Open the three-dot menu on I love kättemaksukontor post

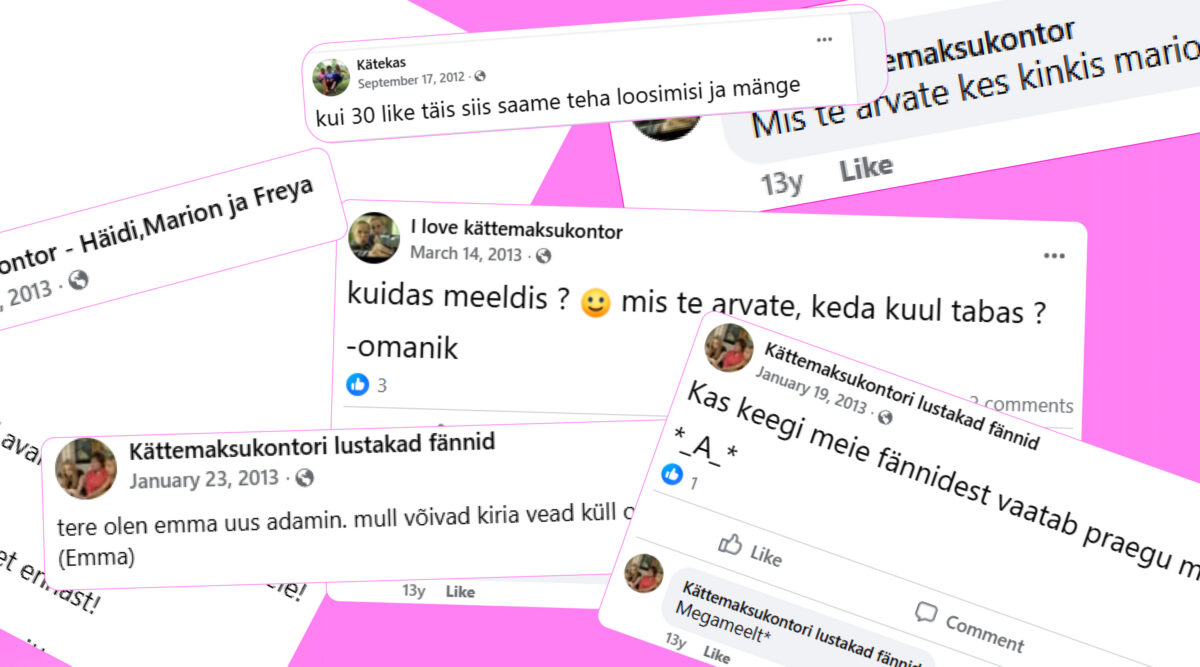pos(1054,256)
